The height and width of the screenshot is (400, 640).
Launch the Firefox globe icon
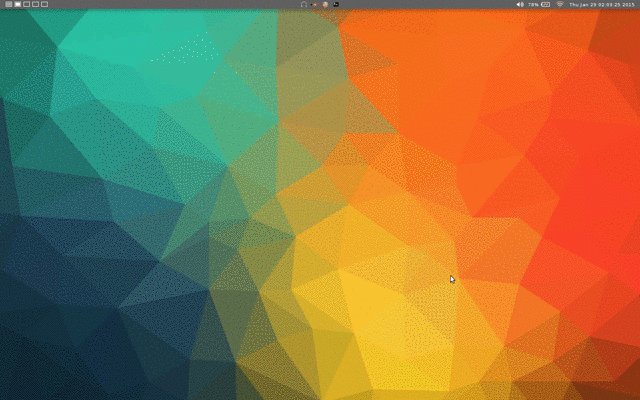tap(325, 4)
